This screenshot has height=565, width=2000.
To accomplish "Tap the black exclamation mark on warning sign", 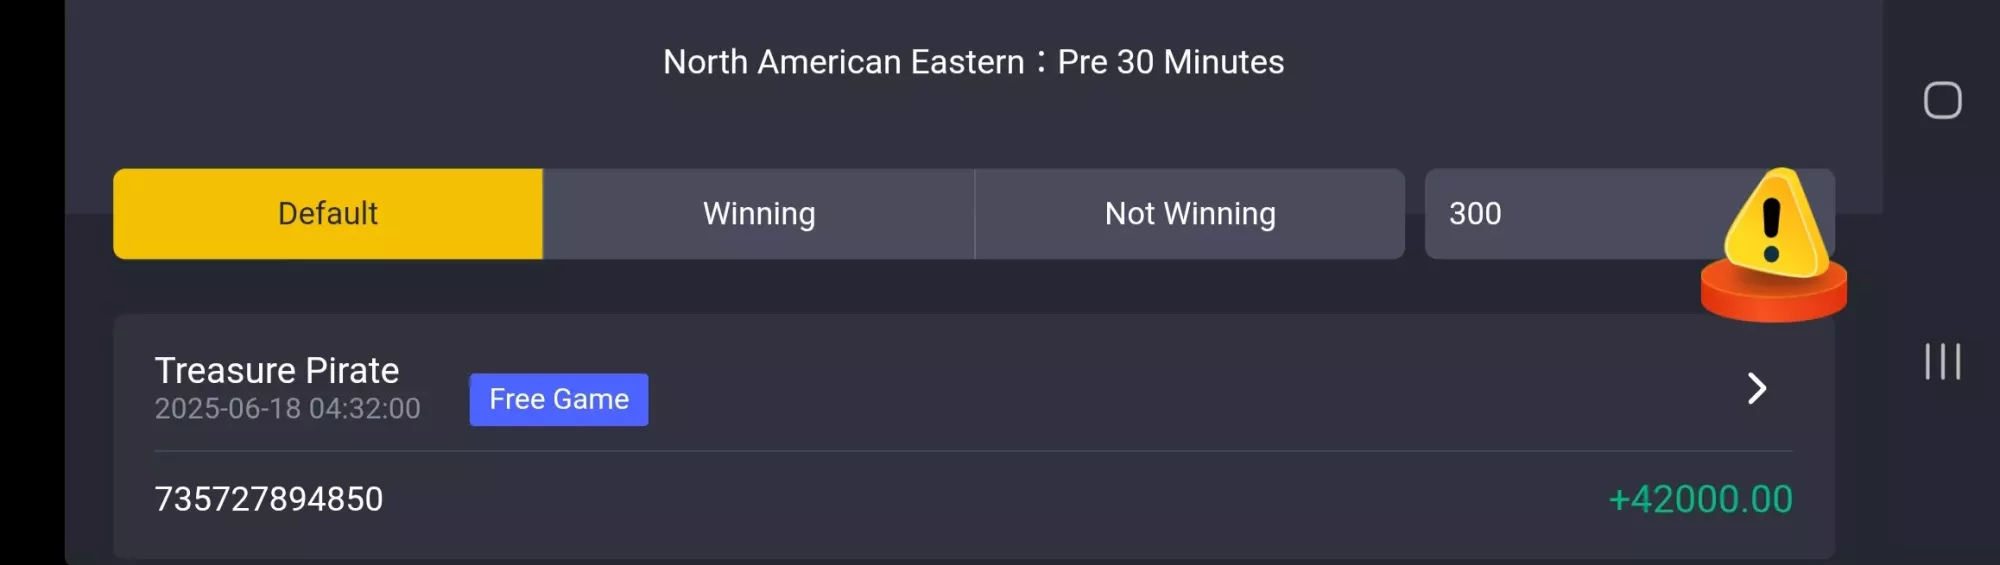I will pos(1771,229).
